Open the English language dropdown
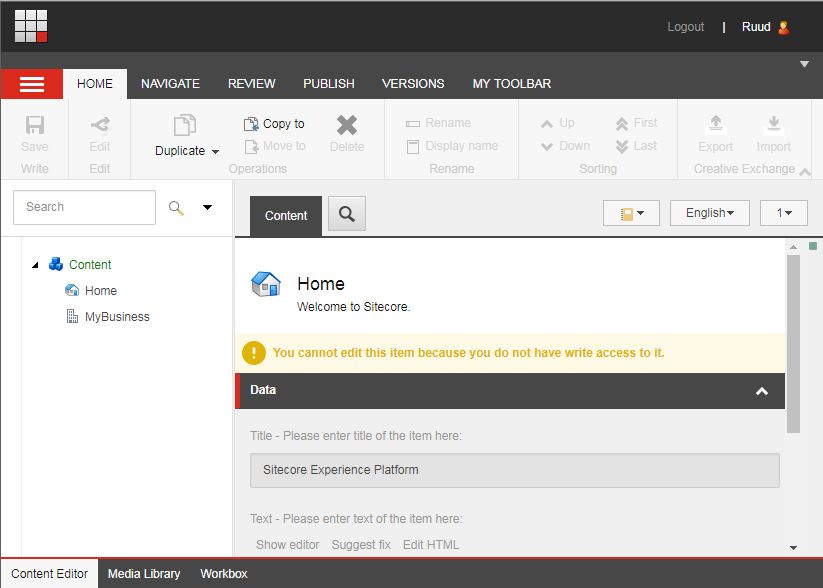The width and height of the screenshot is (823, 588). click(x=710, y=213)
